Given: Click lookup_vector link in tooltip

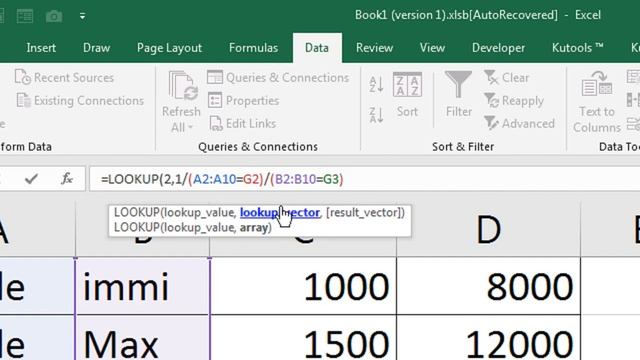Looking at the screenshot, I should tap(280, 213).
